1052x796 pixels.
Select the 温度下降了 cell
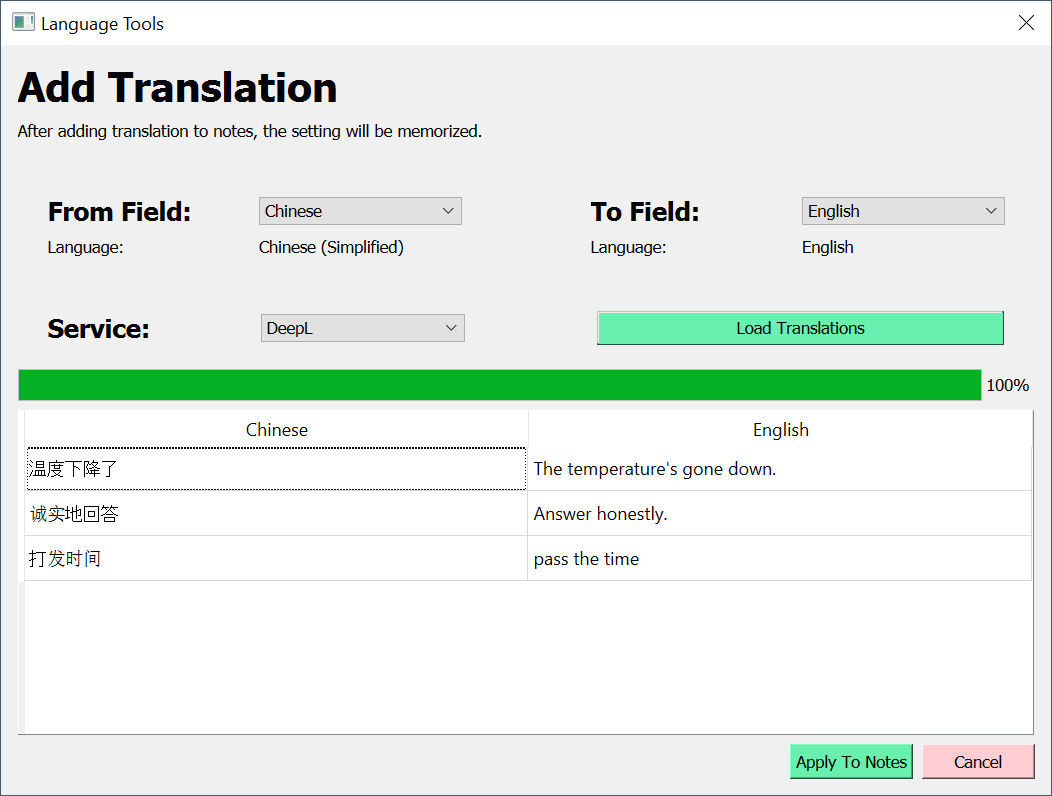276,469
